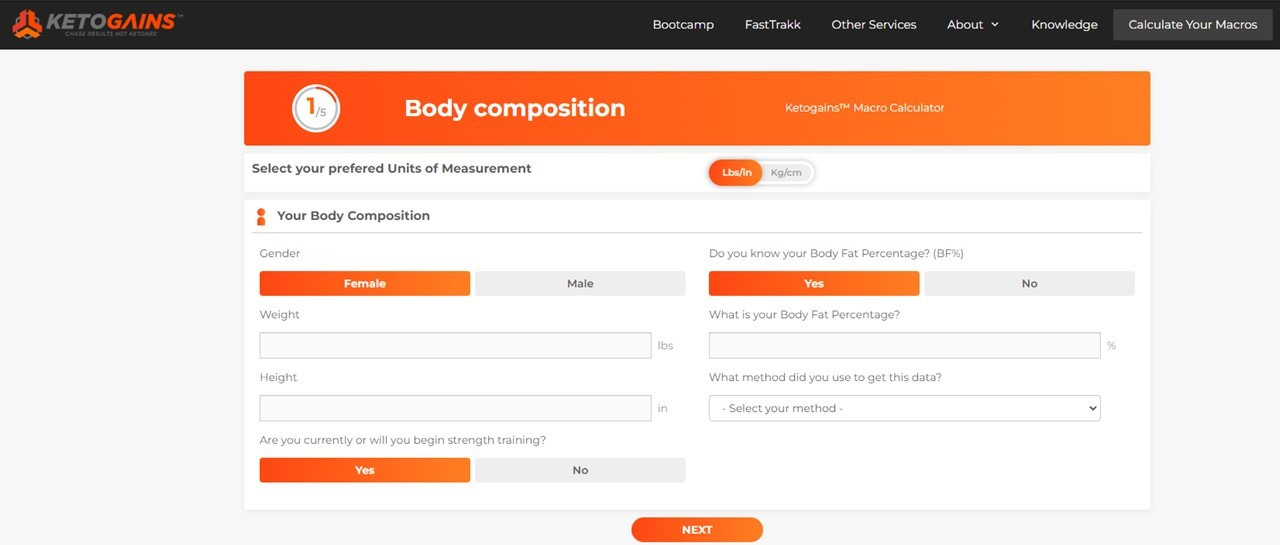
Task: Click the step 1/5 progress circle
Action: coord(316,108)
